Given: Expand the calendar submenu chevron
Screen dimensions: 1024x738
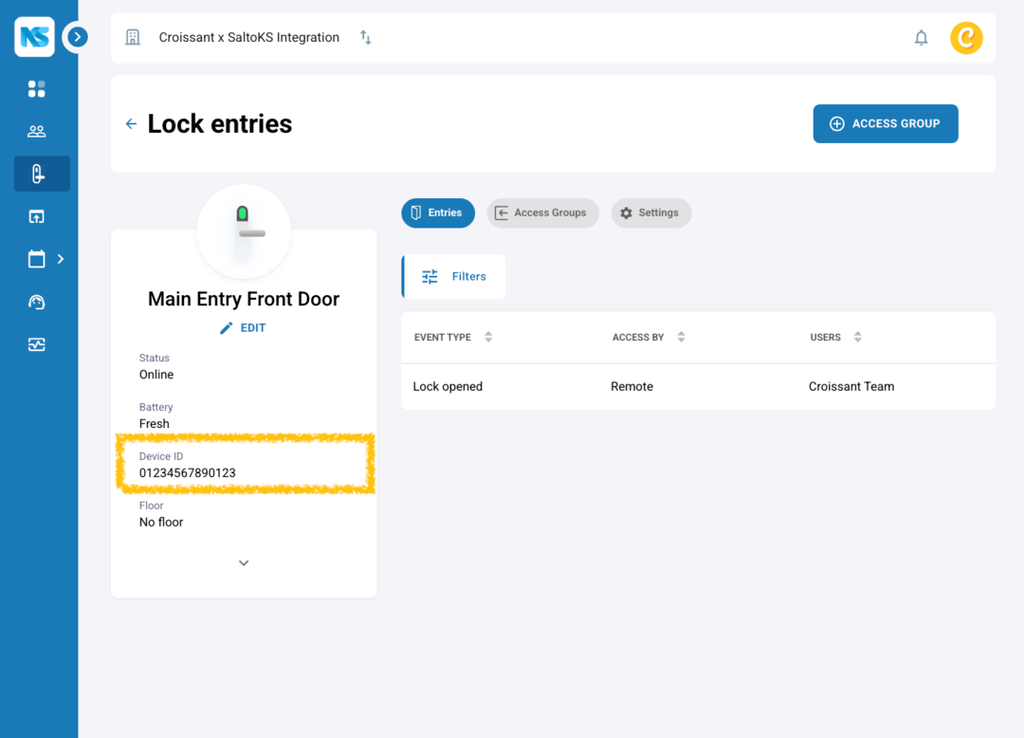Looking at the screenshot, I should click(61, 259).
